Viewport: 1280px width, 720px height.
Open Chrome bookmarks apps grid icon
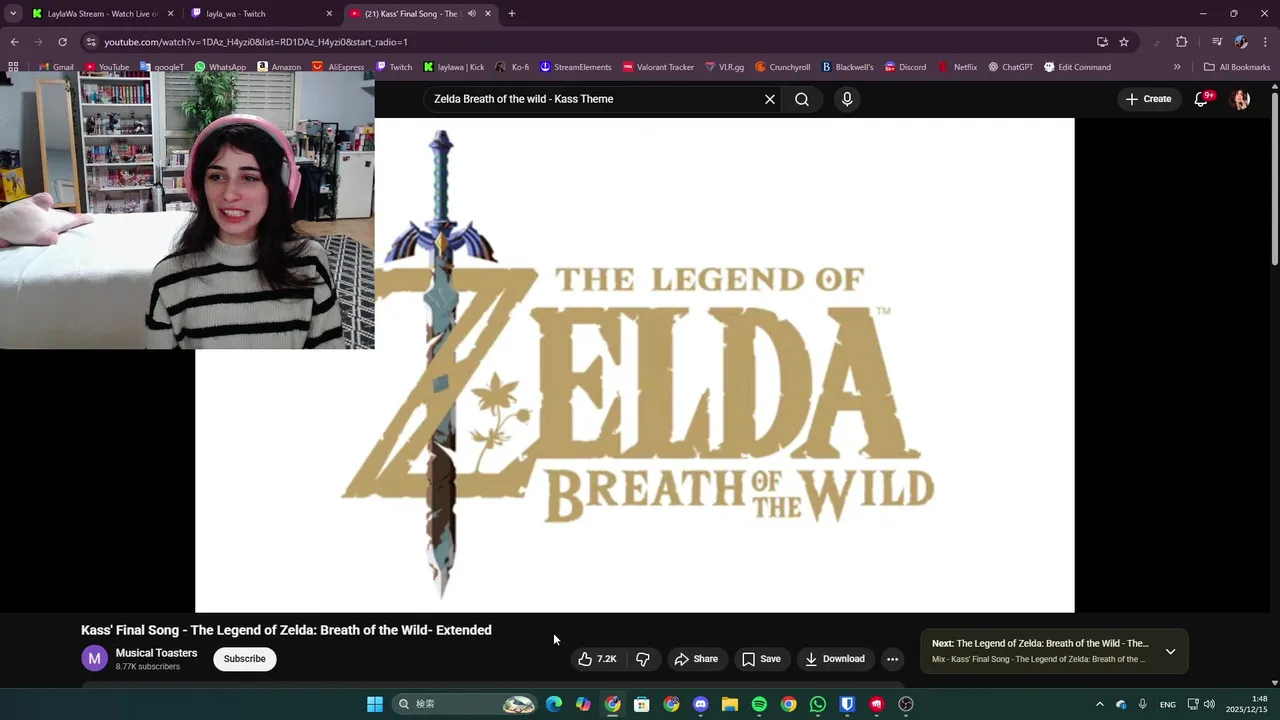(13, 67)
